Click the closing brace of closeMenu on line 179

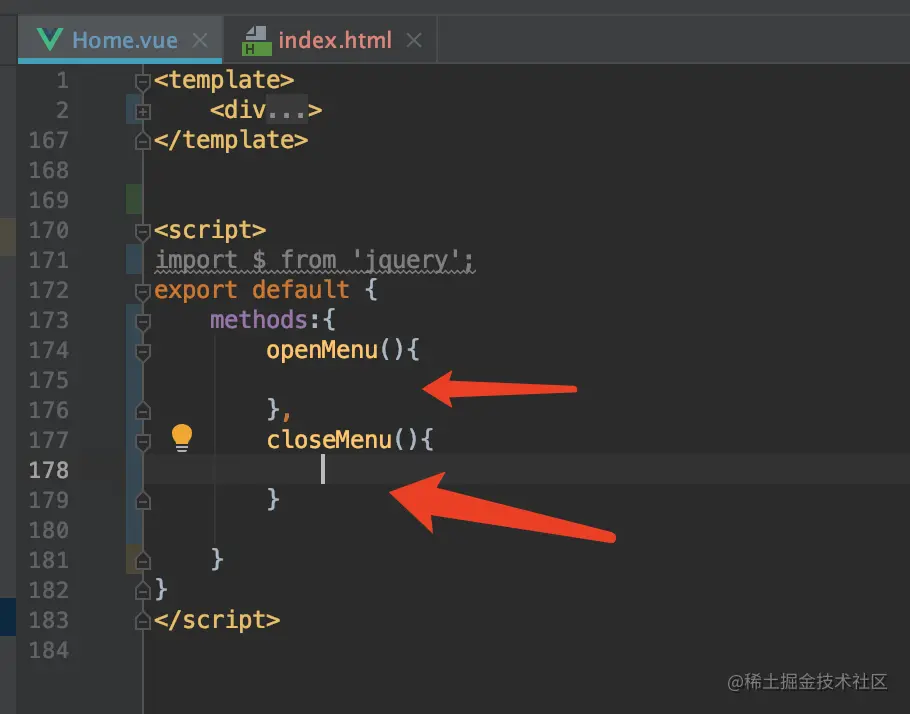pyautogui.click(x=273, y=500)
